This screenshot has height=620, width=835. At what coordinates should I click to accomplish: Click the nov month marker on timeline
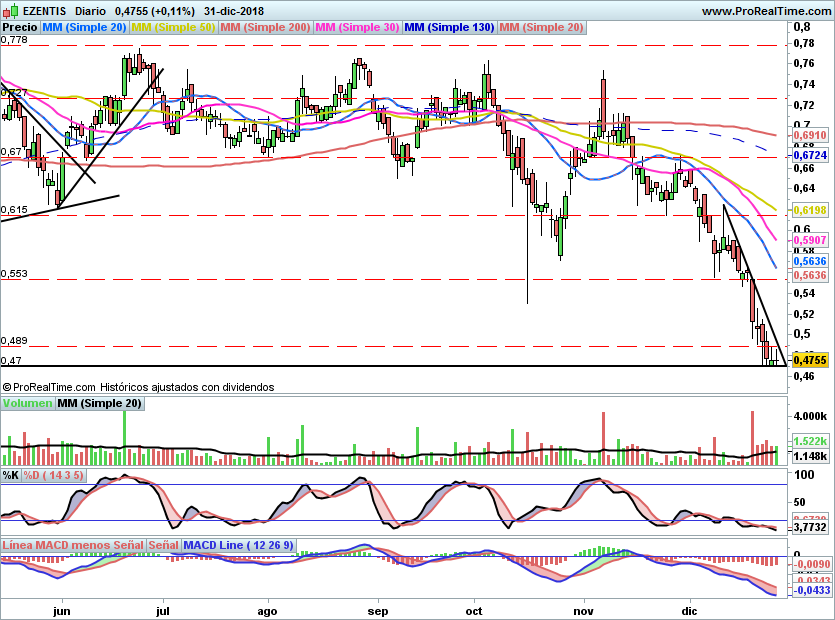583,611
